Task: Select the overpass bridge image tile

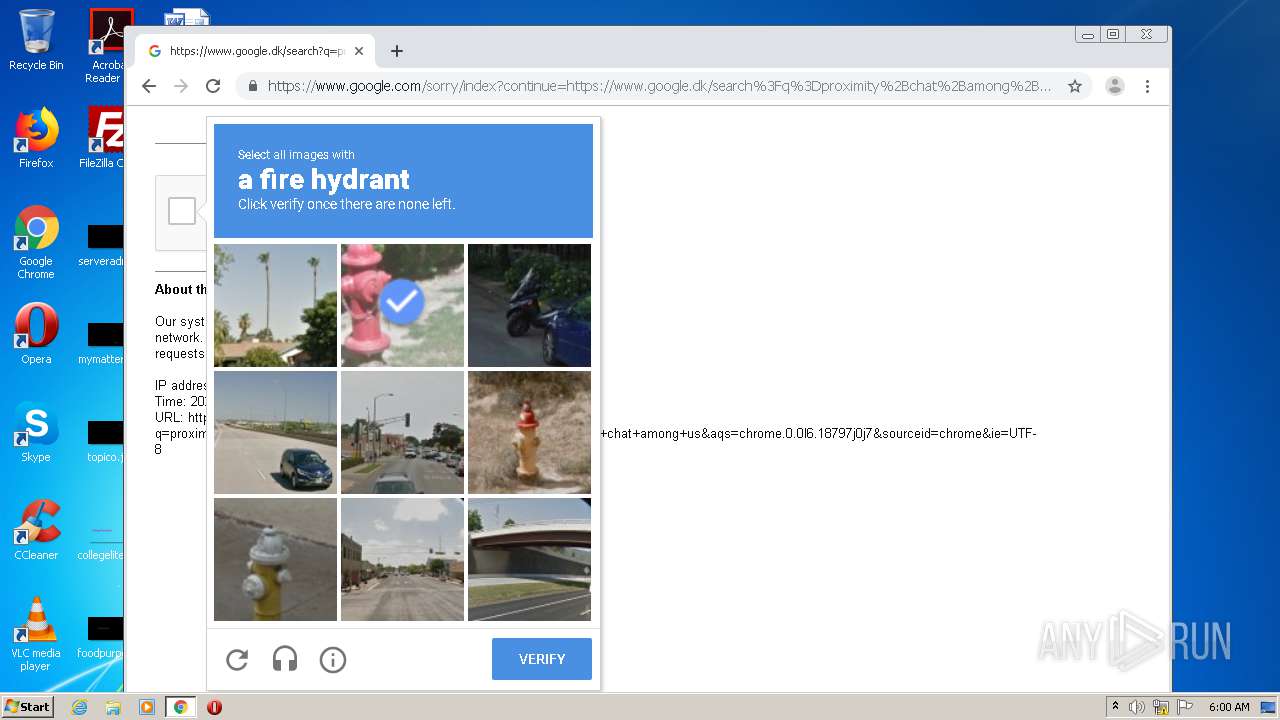Action: (529, 559)
